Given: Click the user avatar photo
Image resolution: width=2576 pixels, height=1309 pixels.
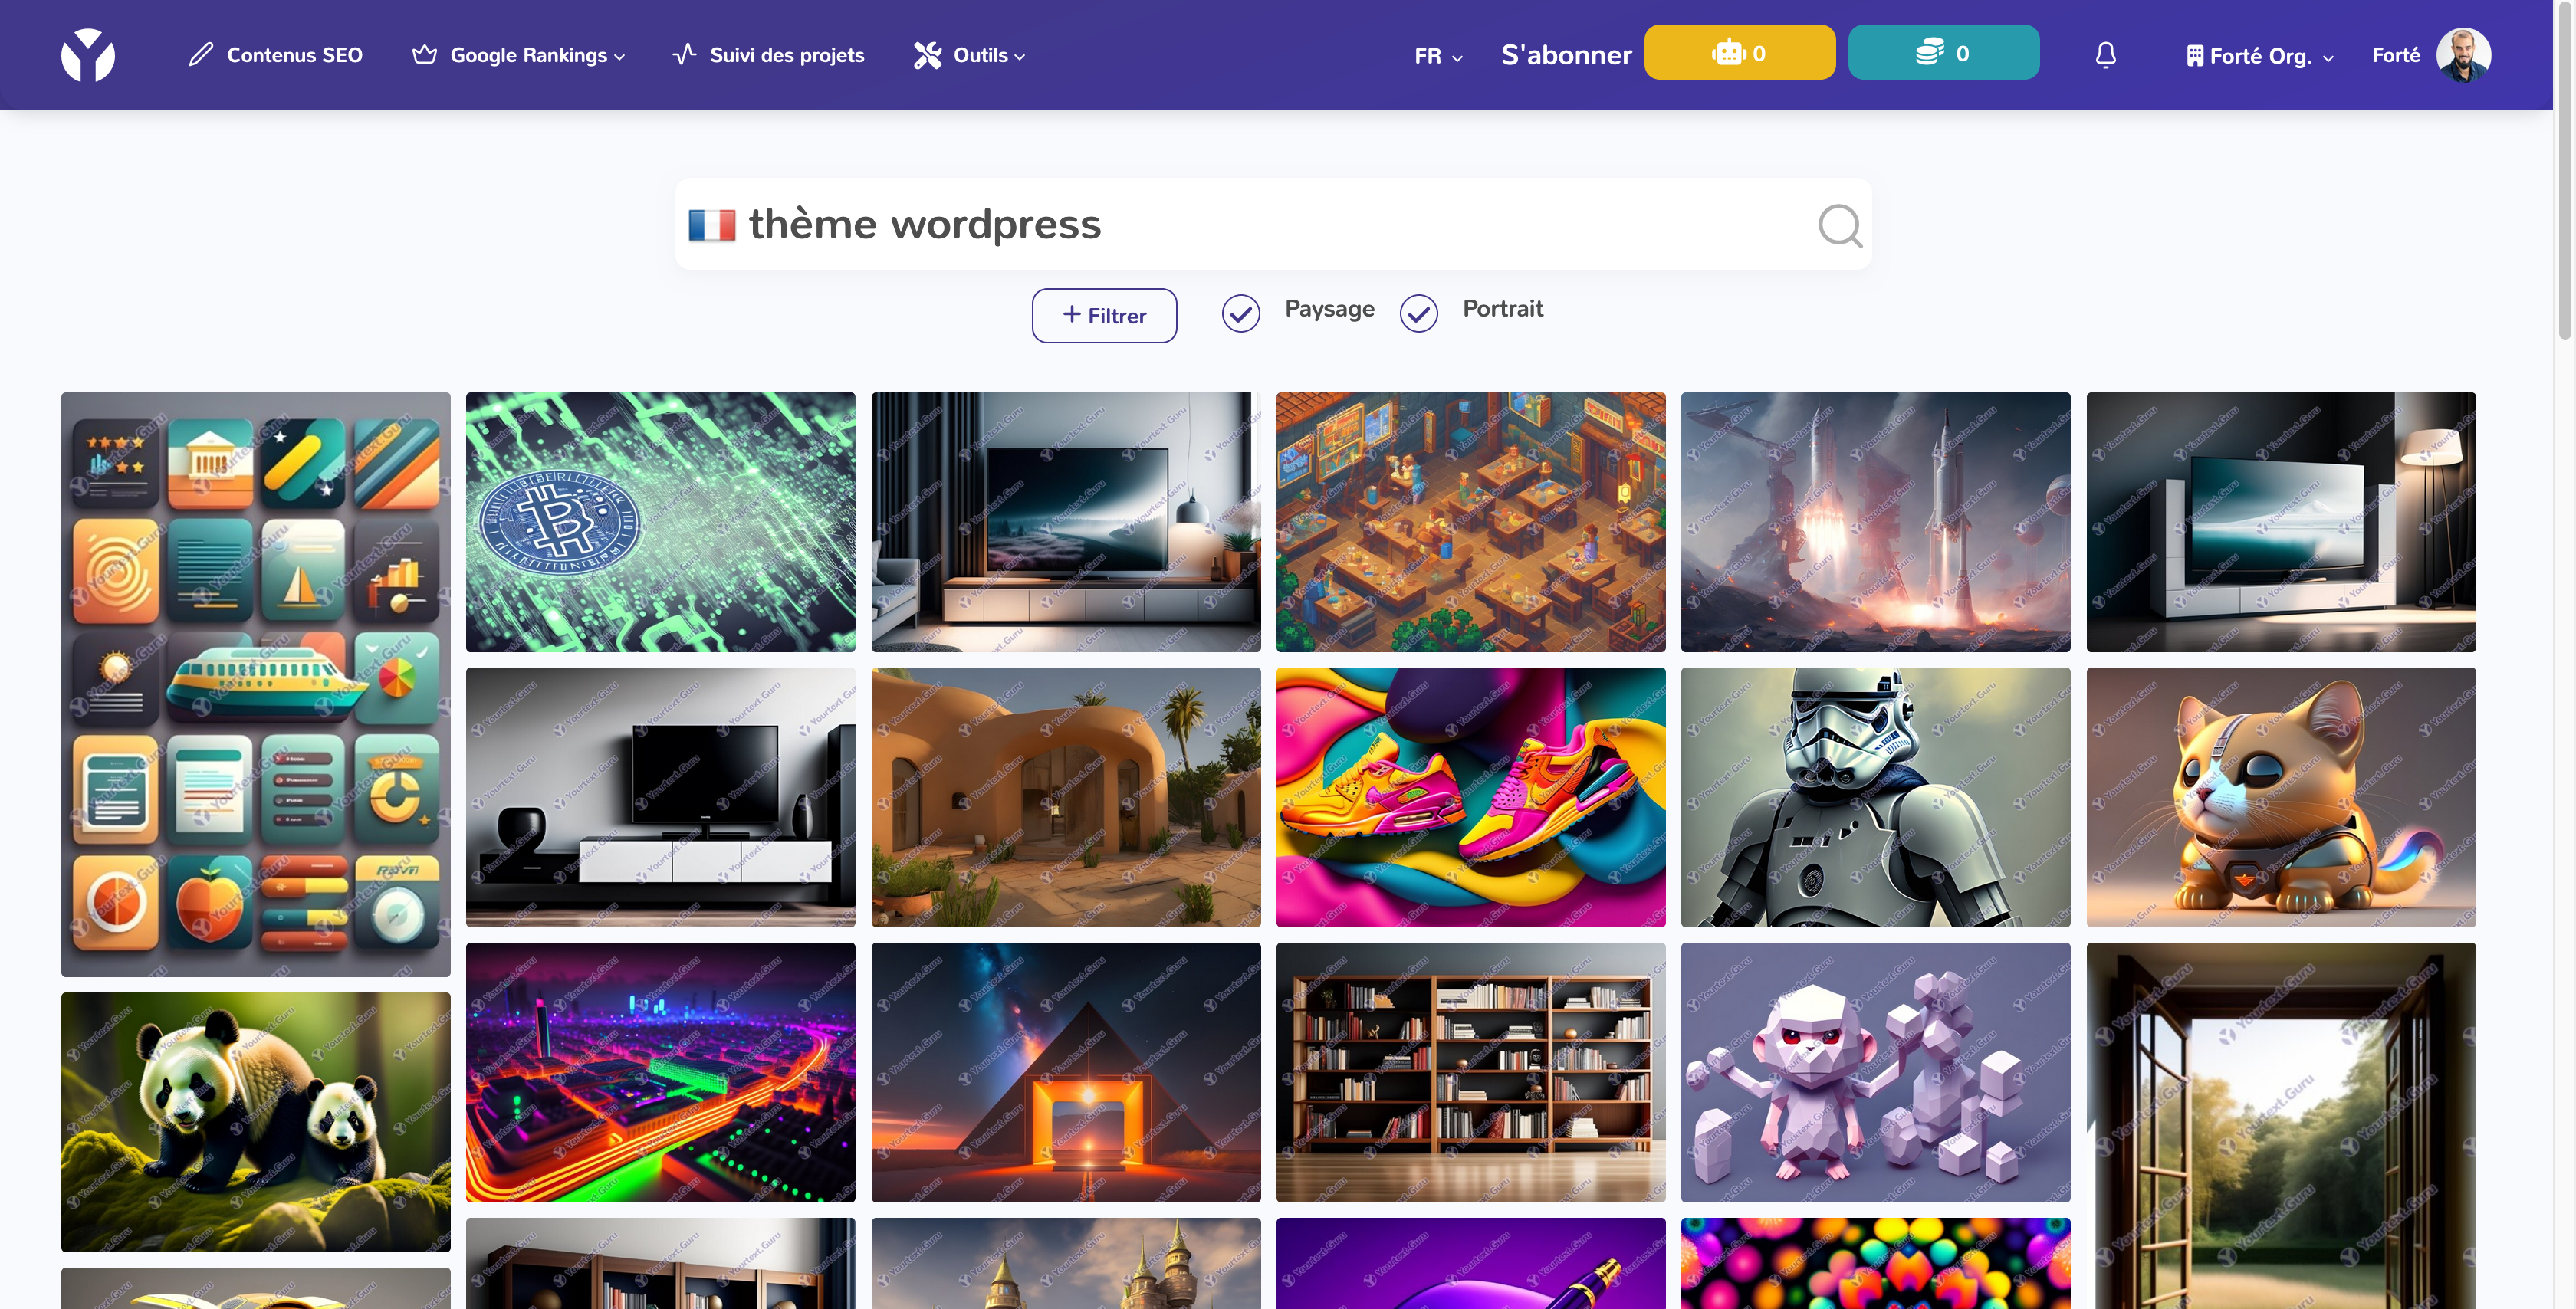Looking at the screenshot, I should point(2463,55).
